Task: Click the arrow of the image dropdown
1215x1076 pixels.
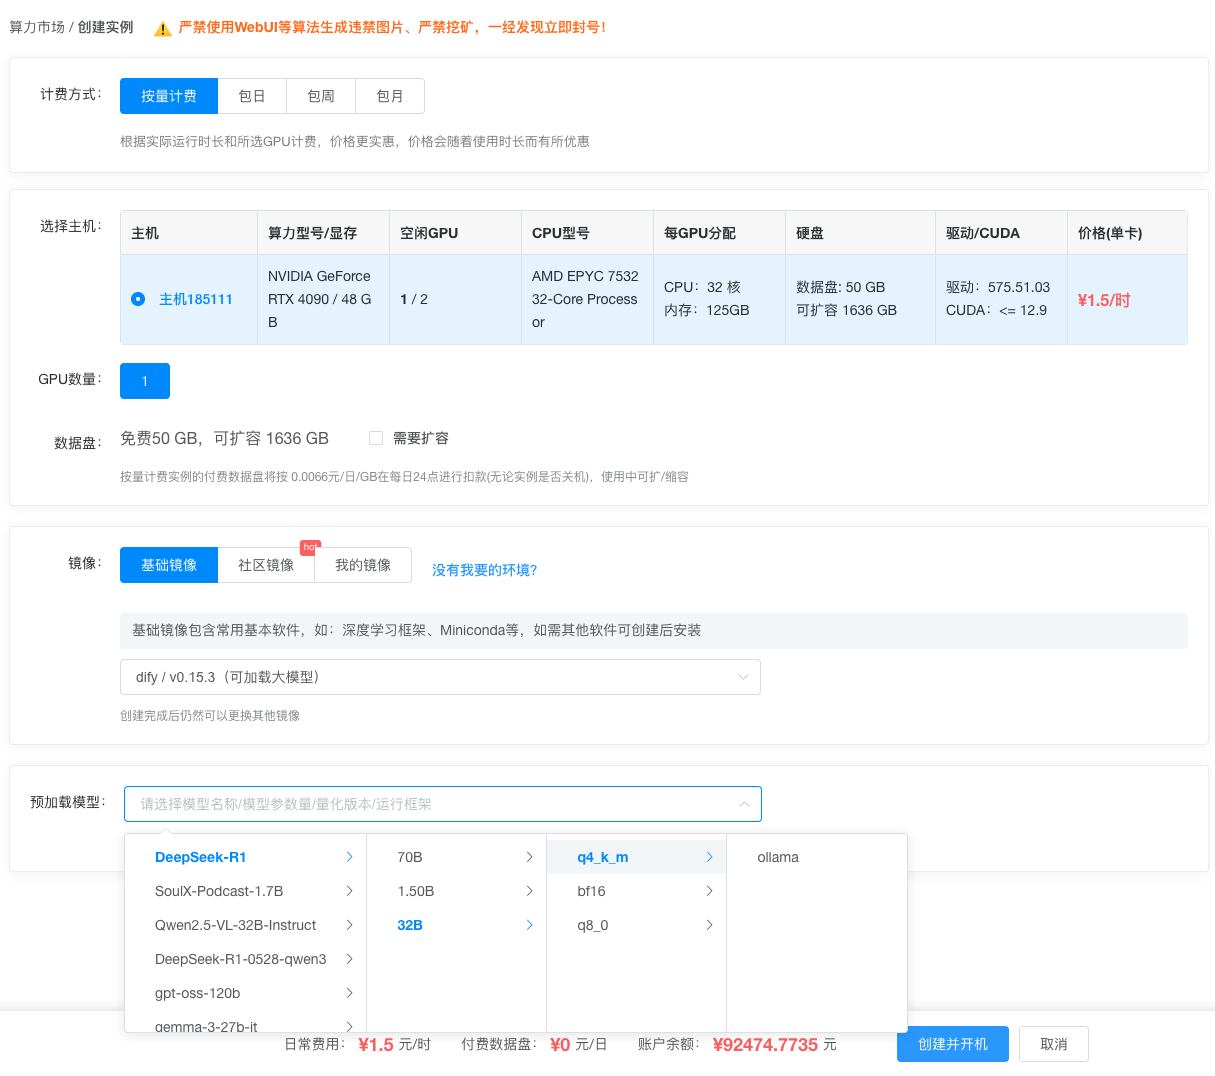Action: (x=743, y=677)
